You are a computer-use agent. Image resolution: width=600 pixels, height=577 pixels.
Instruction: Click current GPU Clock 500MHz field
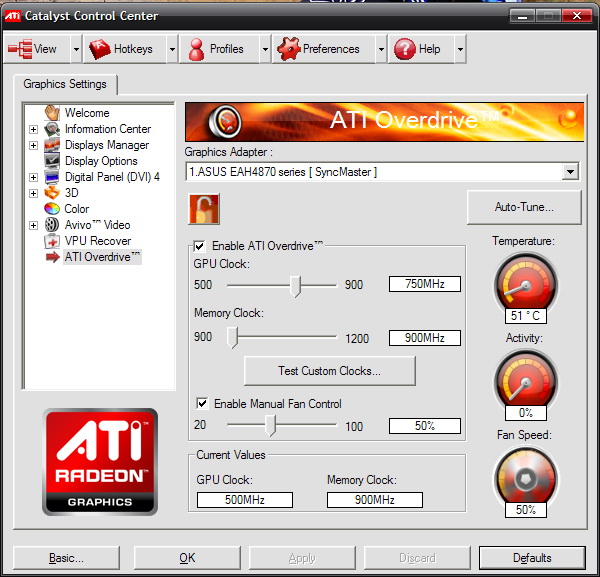(245, 500)
